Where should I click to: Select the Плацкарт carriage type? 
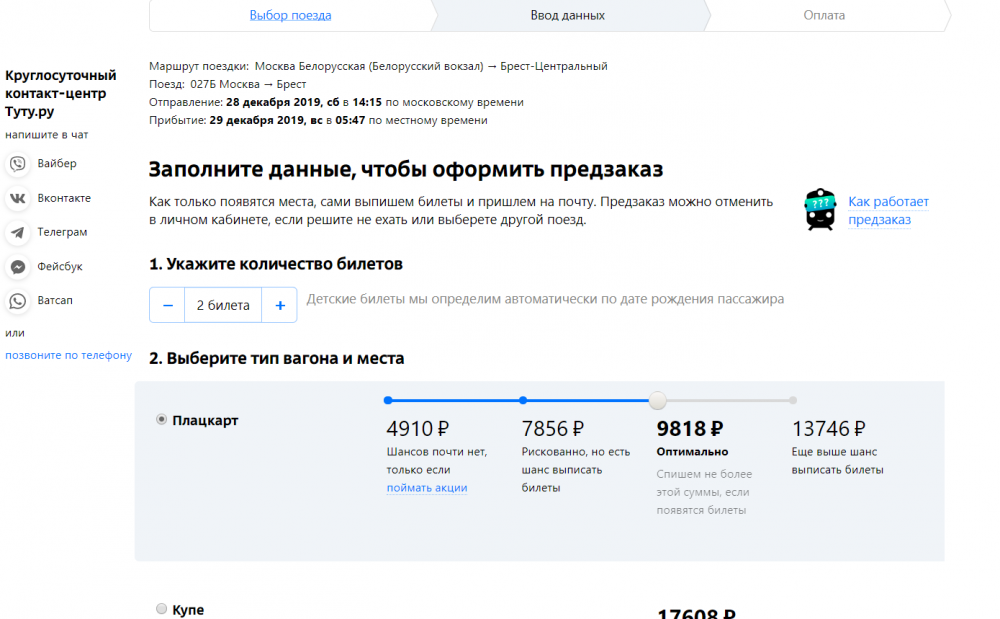coord(162,420)
